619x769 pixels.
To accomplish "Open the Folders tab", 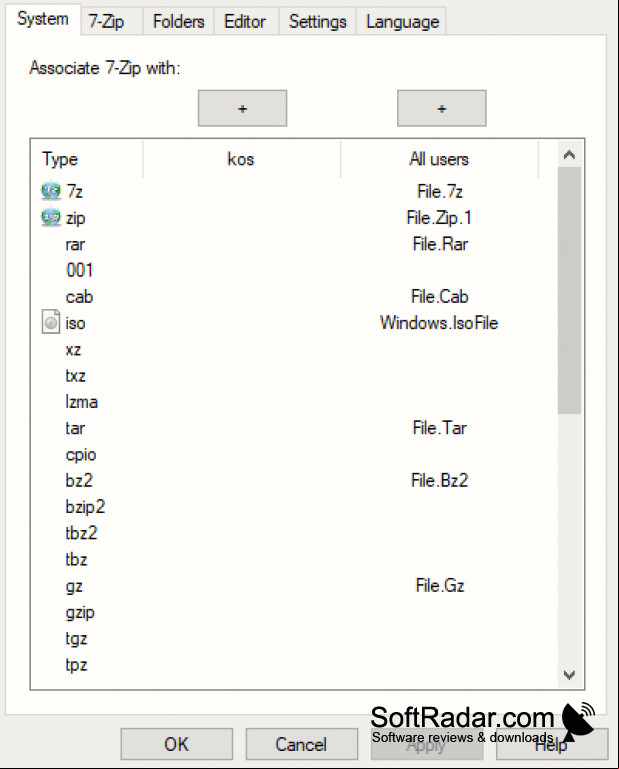I will click(x=179, y=22).
